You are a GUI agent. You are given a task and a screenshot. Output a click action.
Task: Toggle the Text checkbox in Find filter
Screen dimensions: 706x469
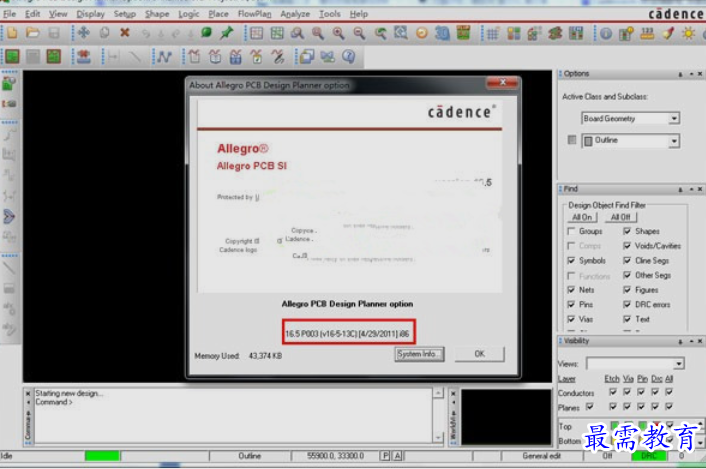(x=627, y=319)
